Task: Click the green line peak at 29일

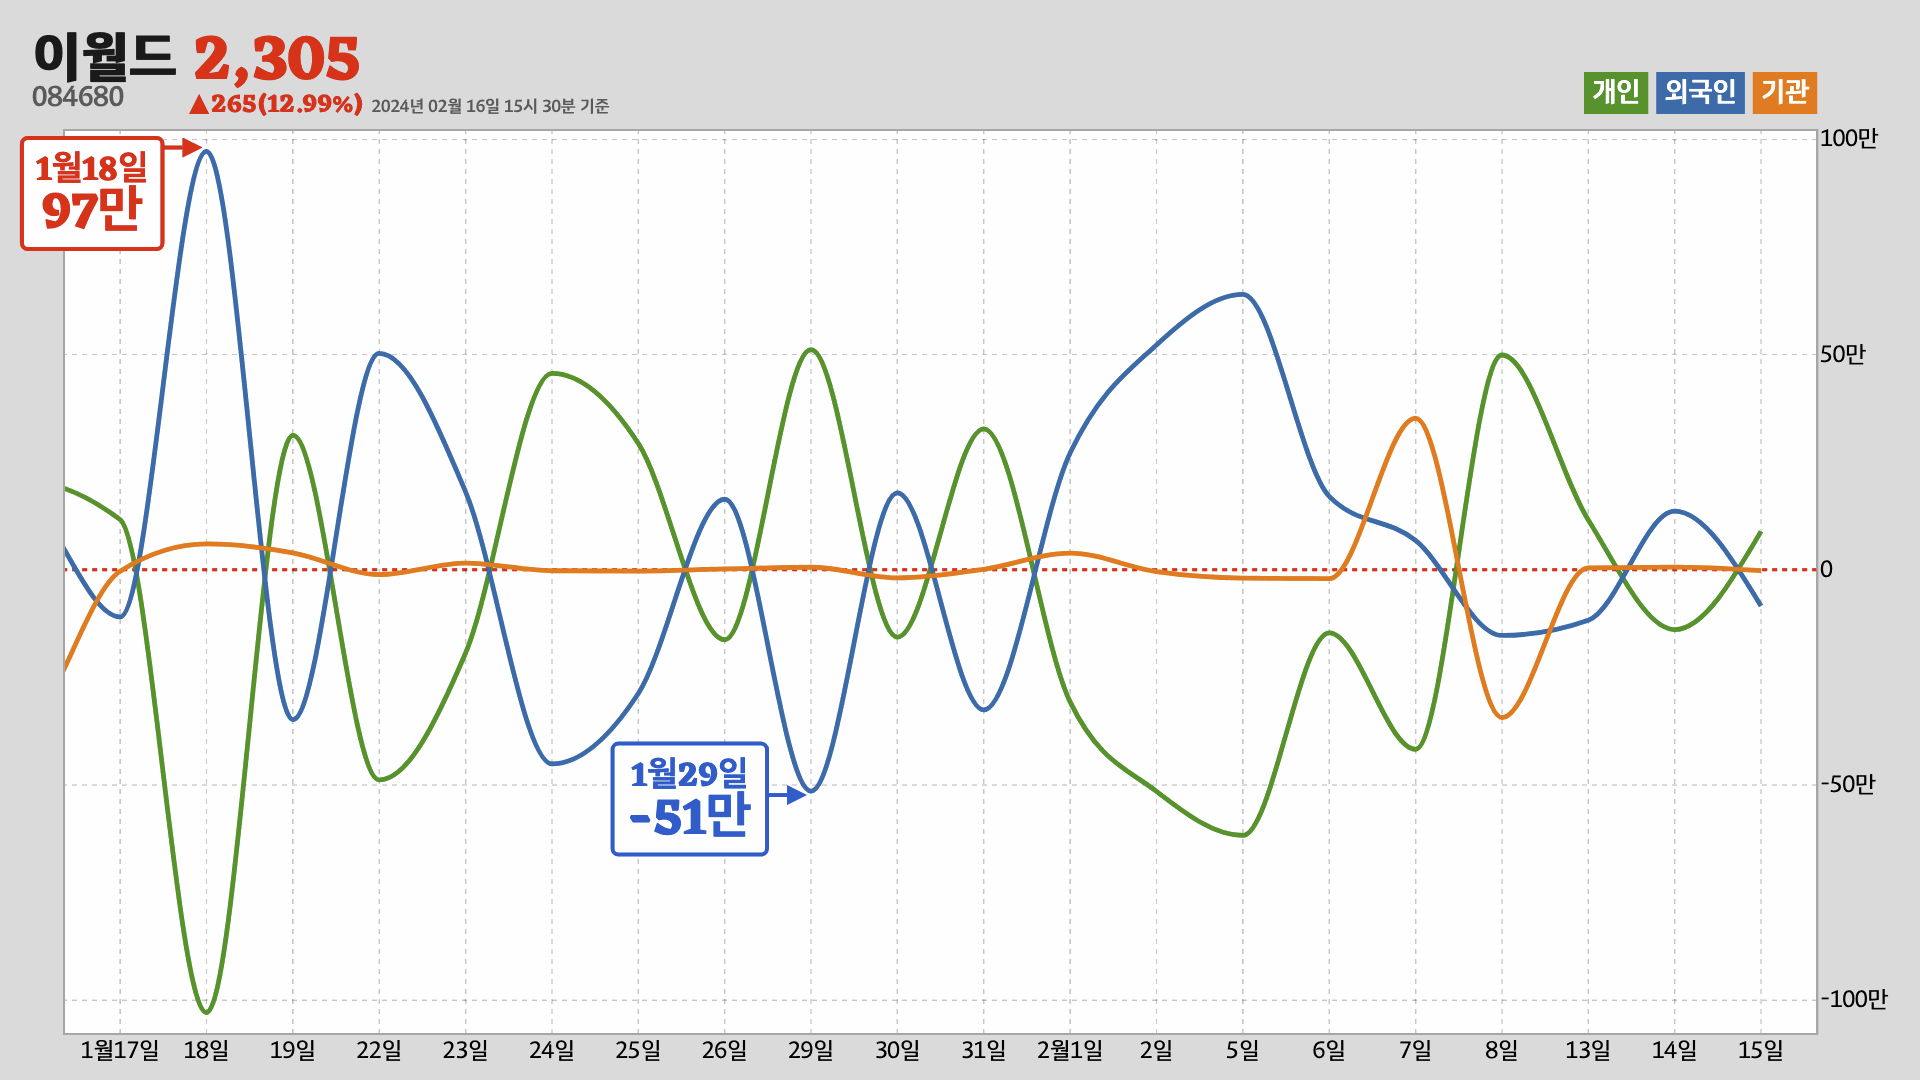Action: pyautogui.click(x=811, y=350)
